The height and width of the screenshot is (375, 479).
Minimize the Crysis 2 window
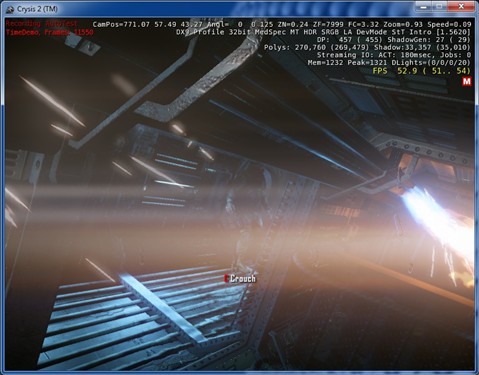click(424, 6)
